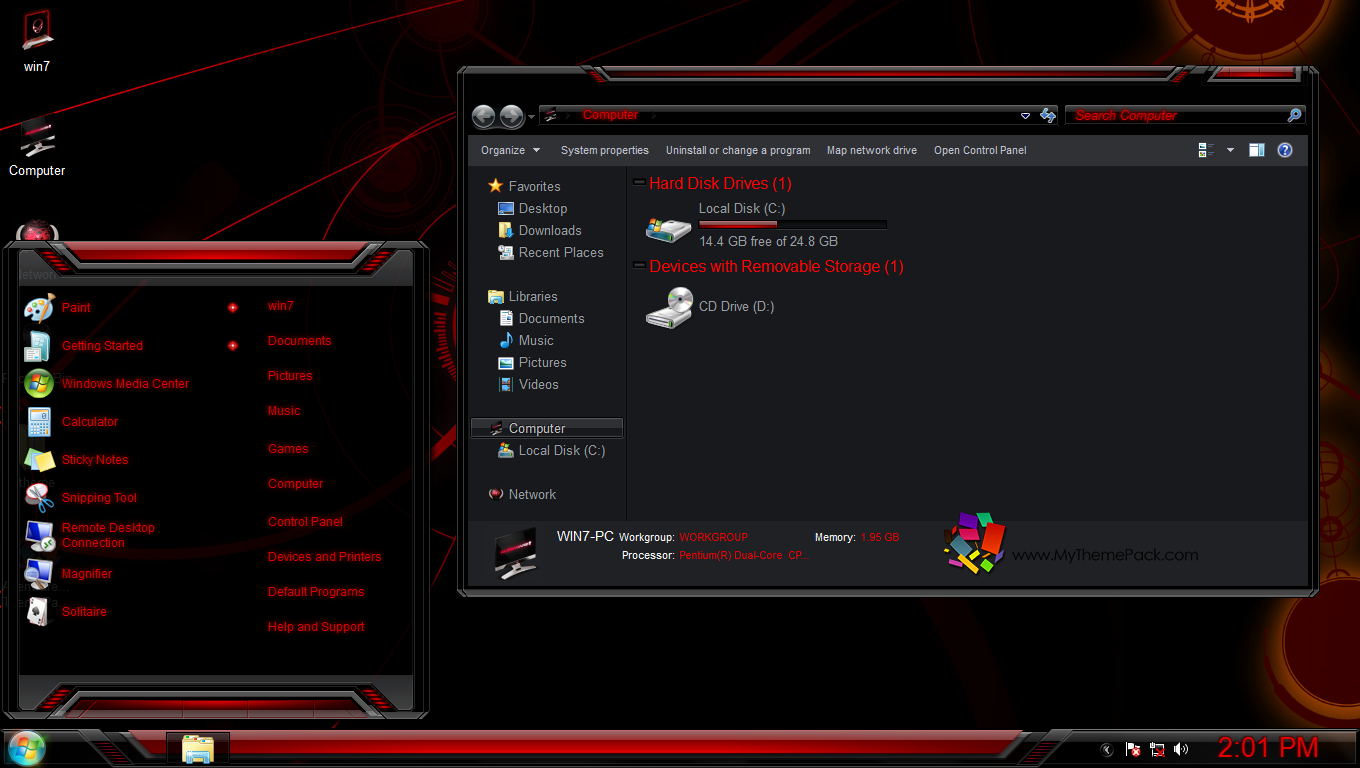Expand Paint jump list arrow

[232, 308]
